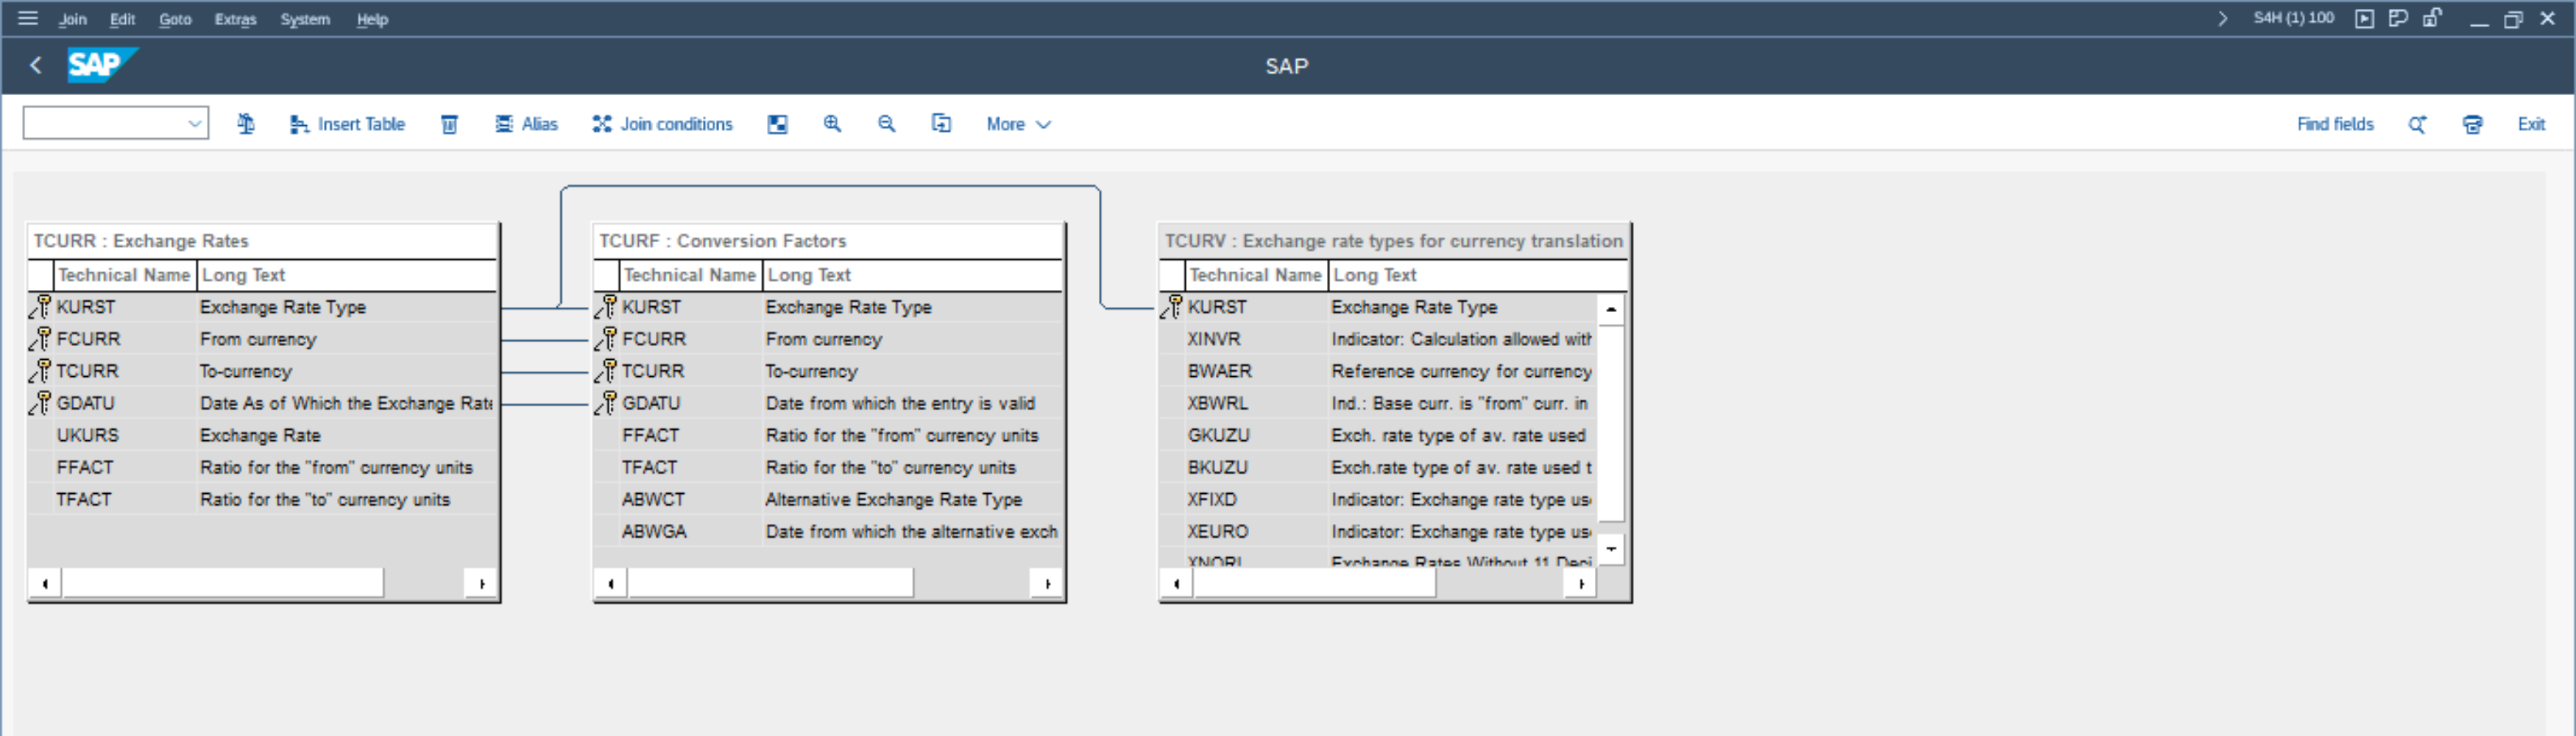Open Join conditions from the toolbar
2576x736 pixels.
[x=662, y=124]
